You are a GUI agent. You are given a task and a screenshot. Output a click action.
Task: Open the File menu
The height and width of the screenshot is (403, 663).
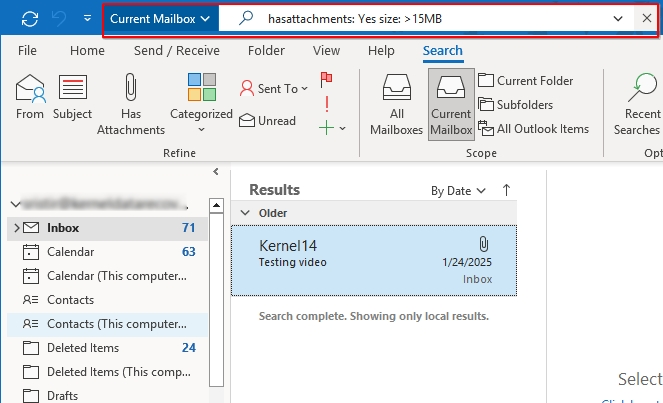(27, 51)
